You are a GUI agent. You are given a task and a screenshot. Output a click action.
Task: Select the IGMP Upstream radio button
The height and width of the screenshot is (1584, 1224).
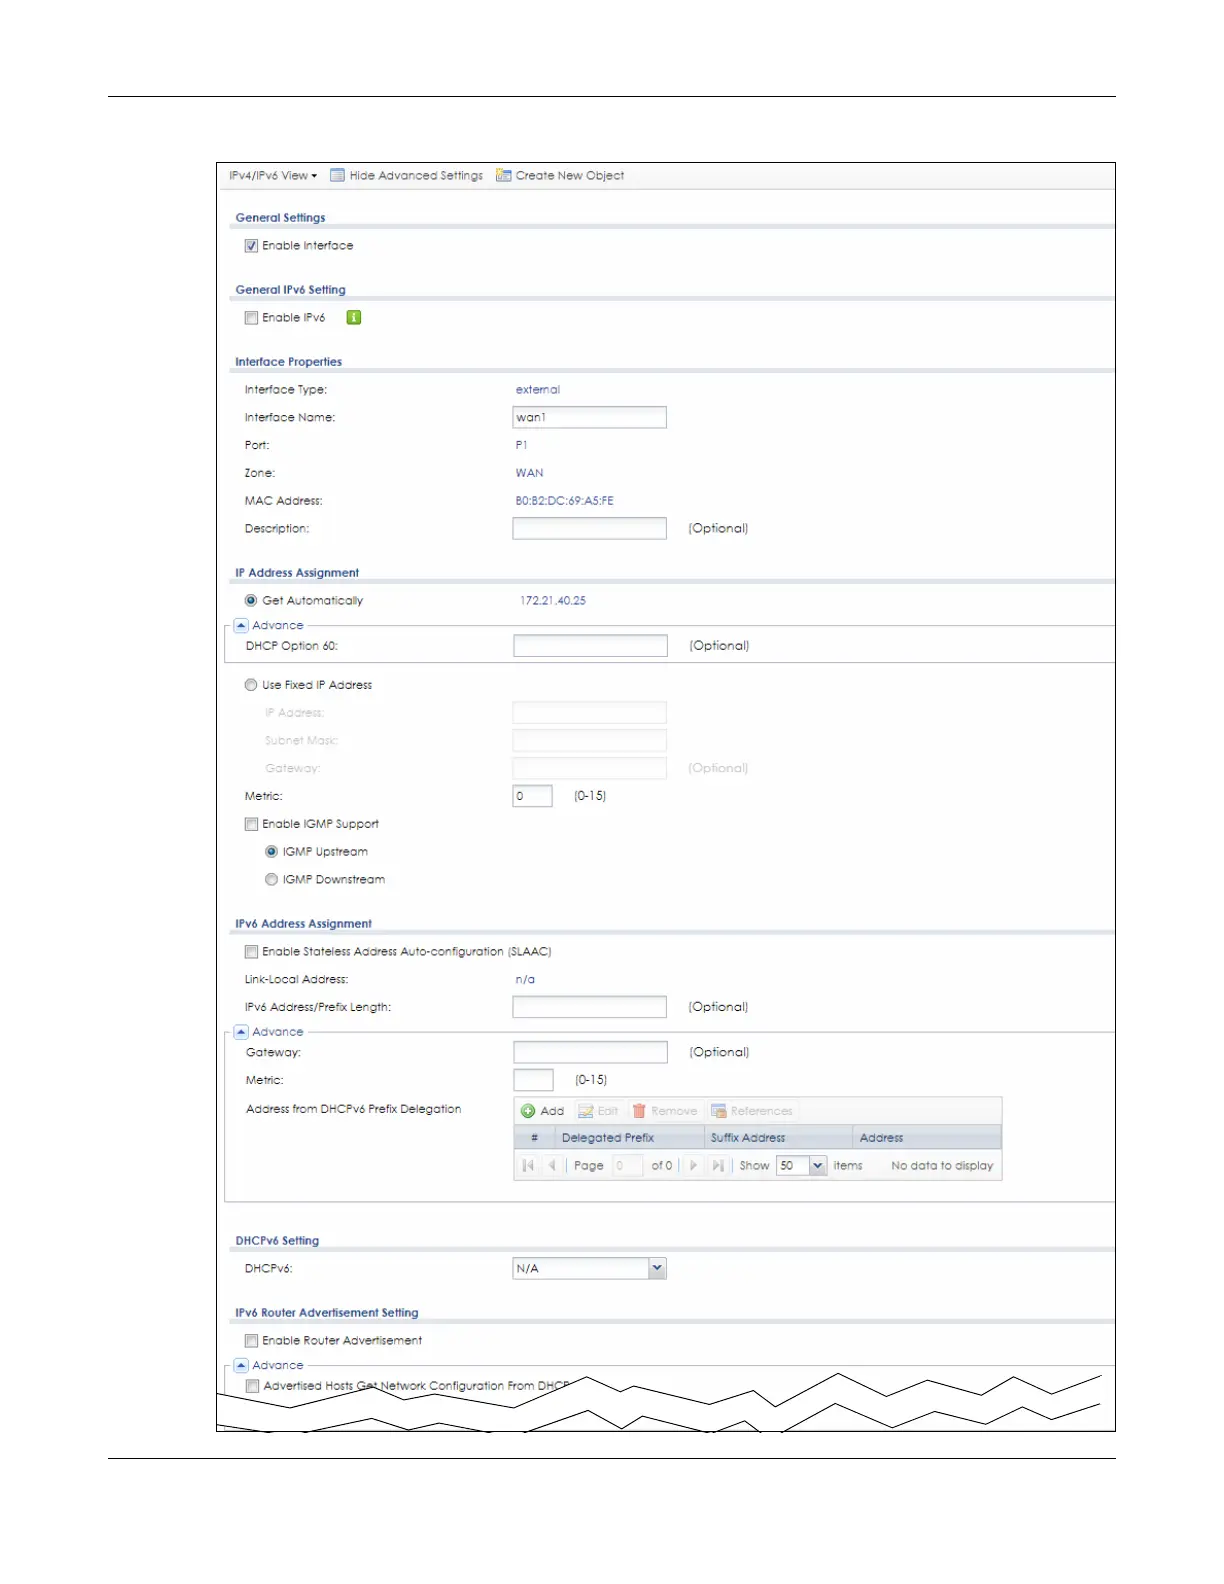click(271, 852)
